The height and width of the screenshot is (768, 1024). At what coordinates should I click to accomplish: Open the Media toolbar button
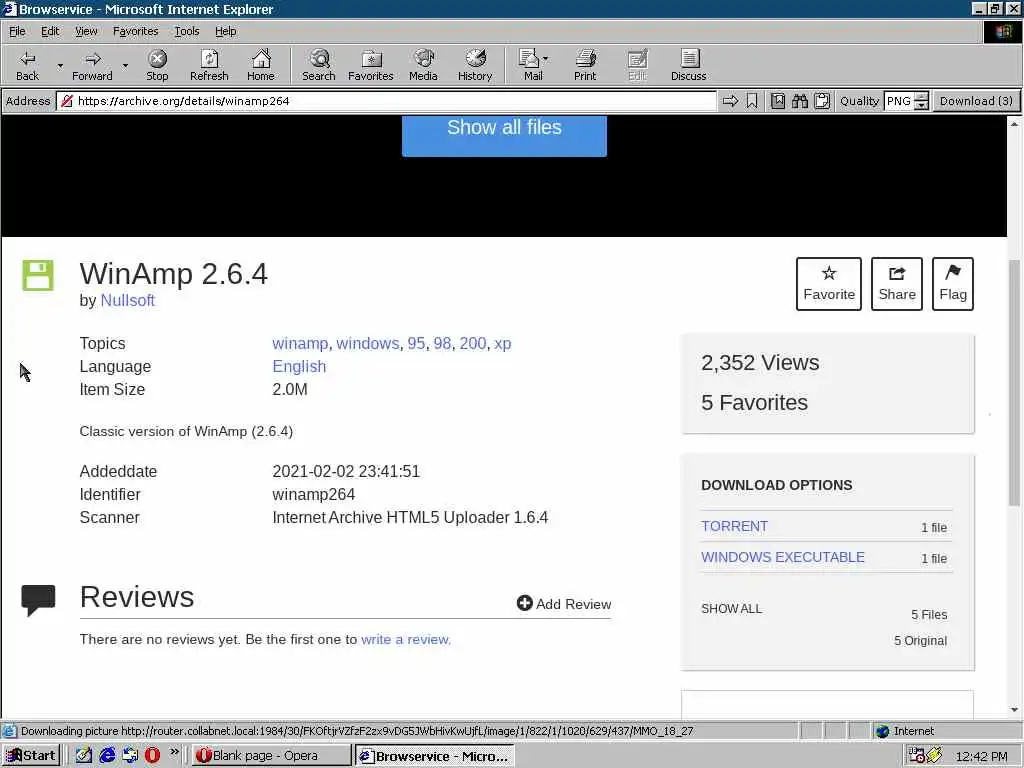click(423, 65)
